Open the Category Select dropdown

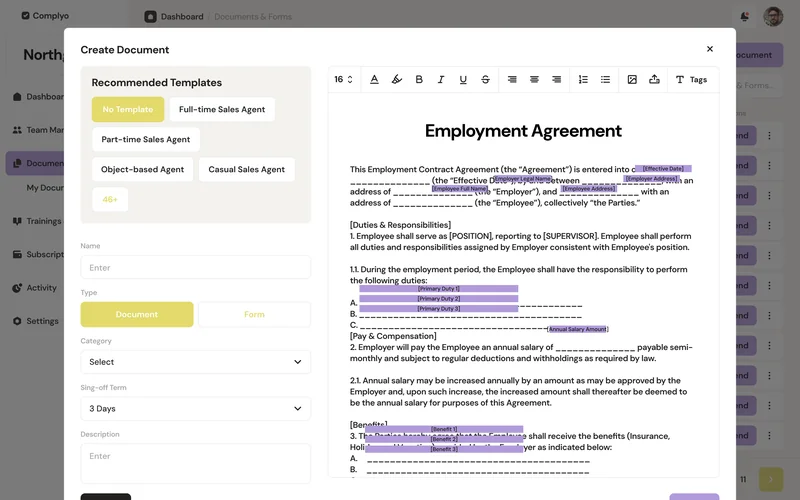195,362
